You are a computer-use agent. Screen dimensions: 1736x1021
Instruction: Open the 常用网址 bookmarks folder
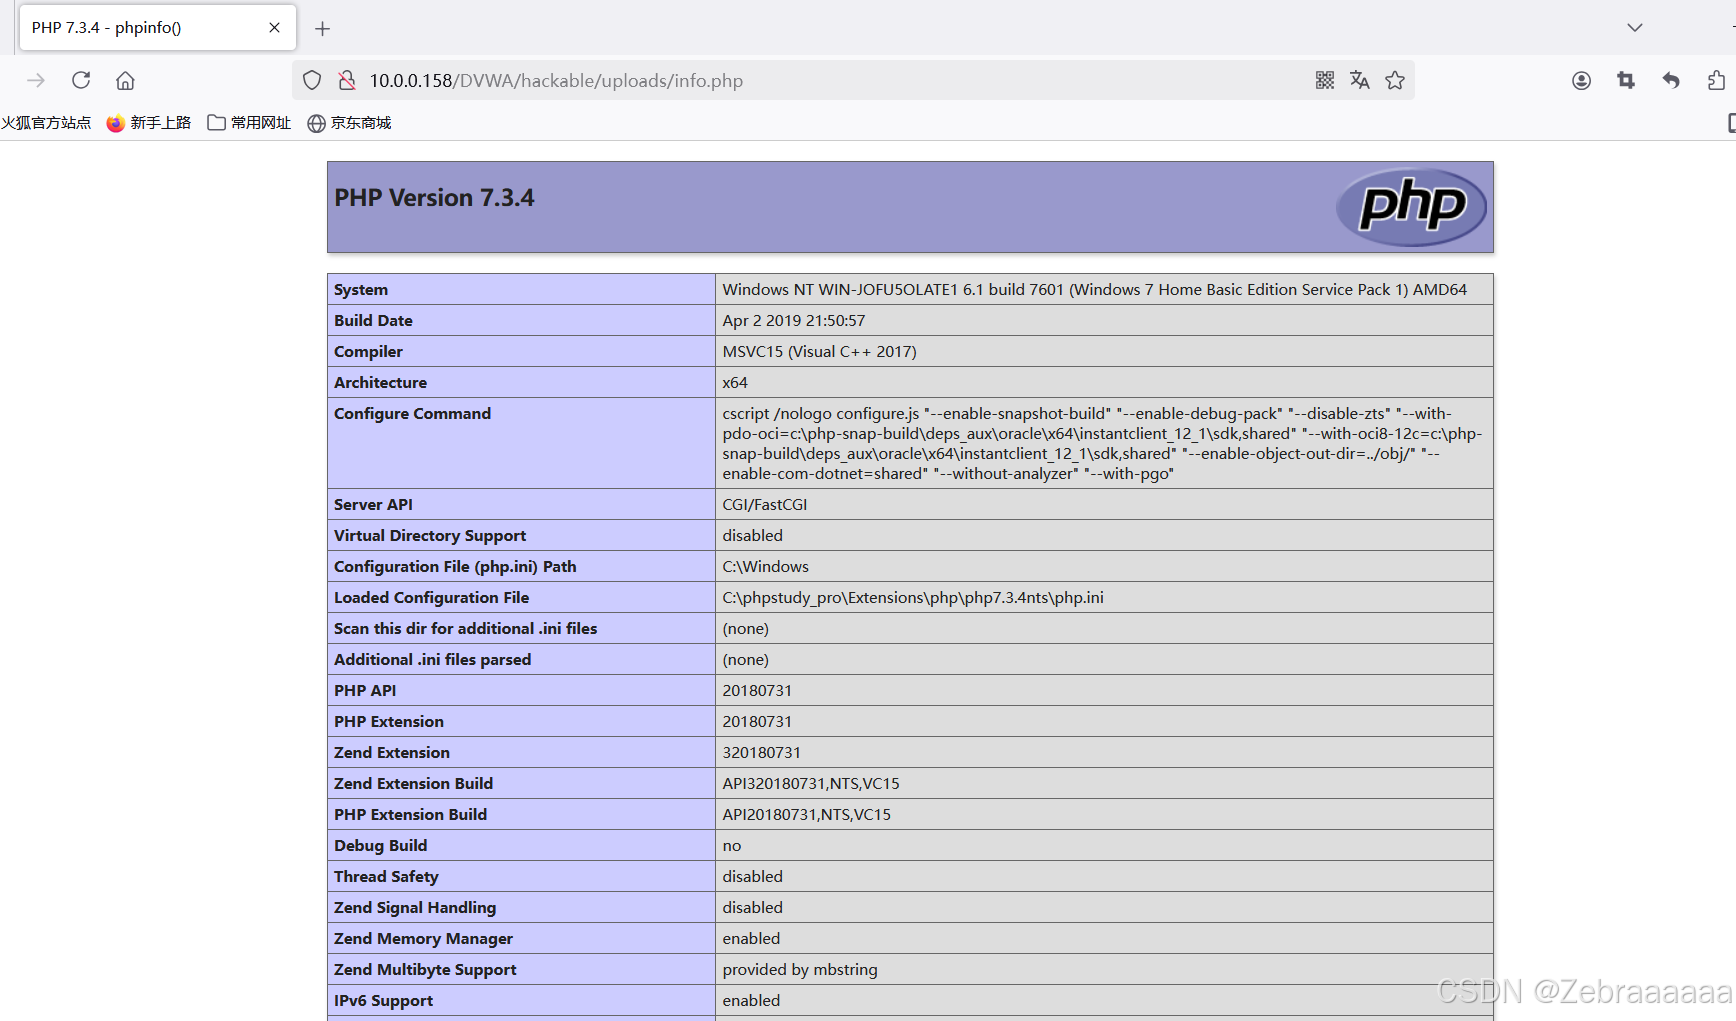[x=249, y=123]
